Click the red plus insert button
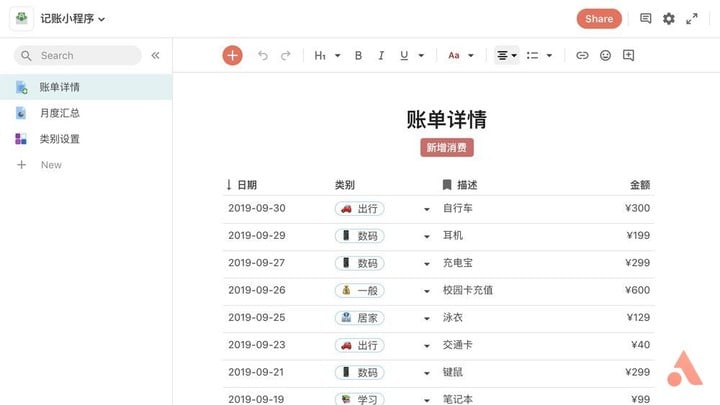 coord(232,56)
